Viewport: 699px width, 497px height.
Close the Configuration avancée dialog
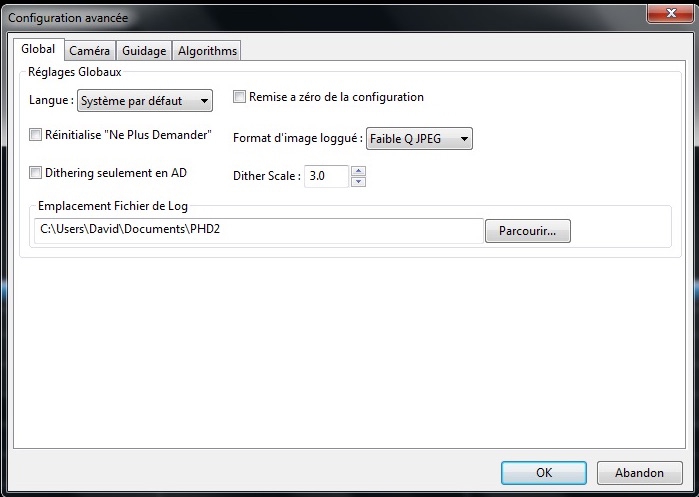[x=663, y=14]
